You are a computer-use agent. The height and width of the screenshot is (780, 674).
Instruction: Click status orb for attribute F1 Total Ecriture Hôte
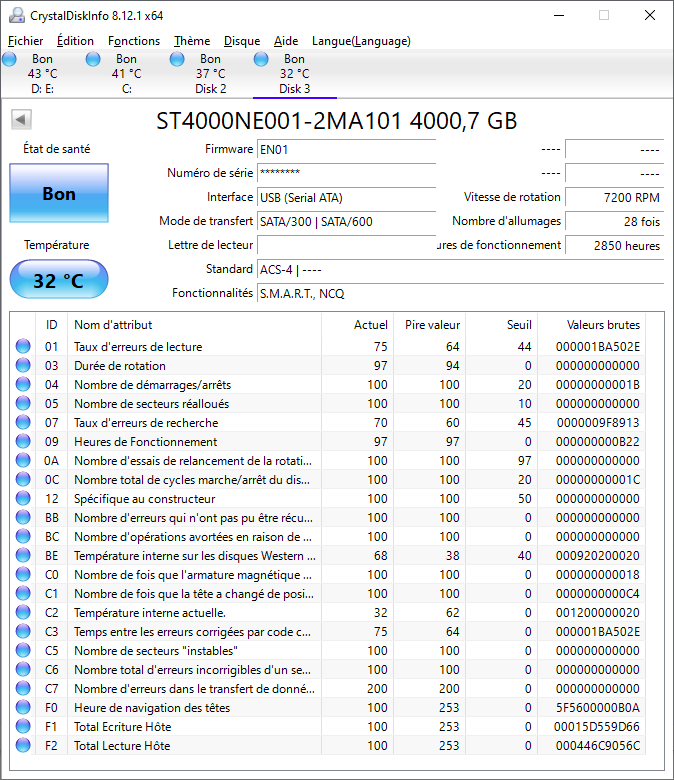(23, 726)
